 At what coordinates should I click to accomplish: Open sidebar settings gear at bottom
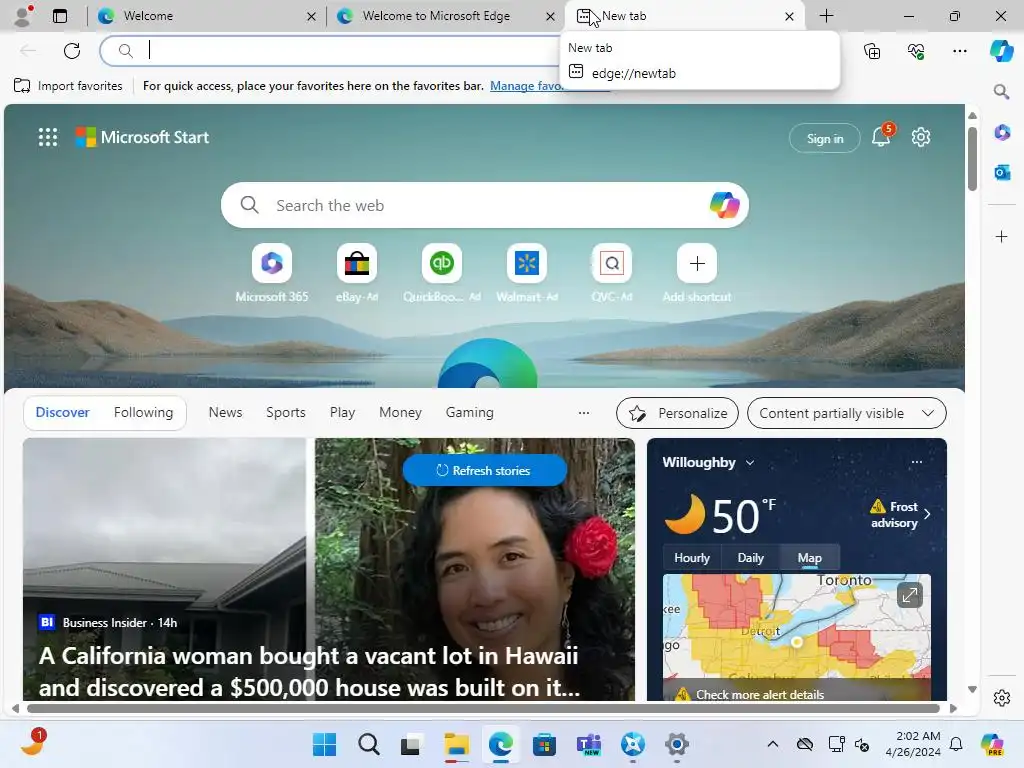[1002, 697]
